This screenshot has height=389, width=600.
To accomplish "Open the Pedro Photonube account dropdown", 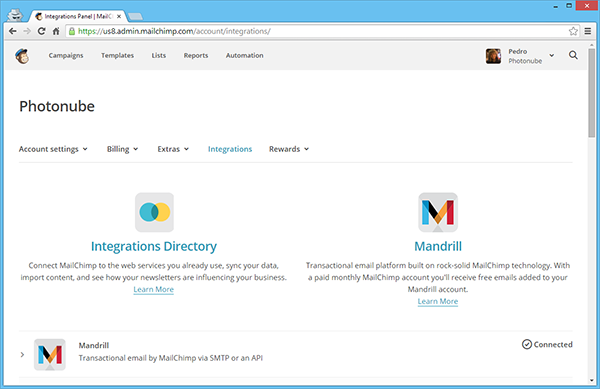I will point(551,55).
